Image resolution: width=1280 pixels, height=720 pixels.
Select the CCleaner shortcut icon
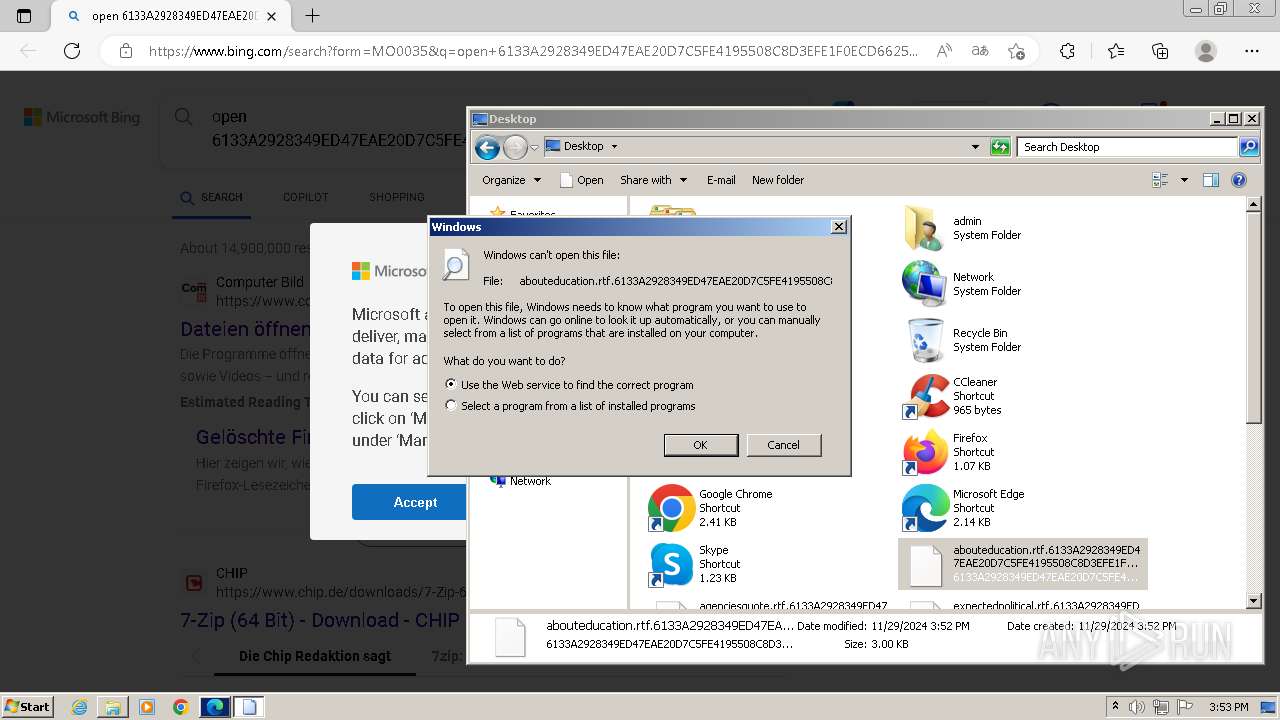point(924,396)
